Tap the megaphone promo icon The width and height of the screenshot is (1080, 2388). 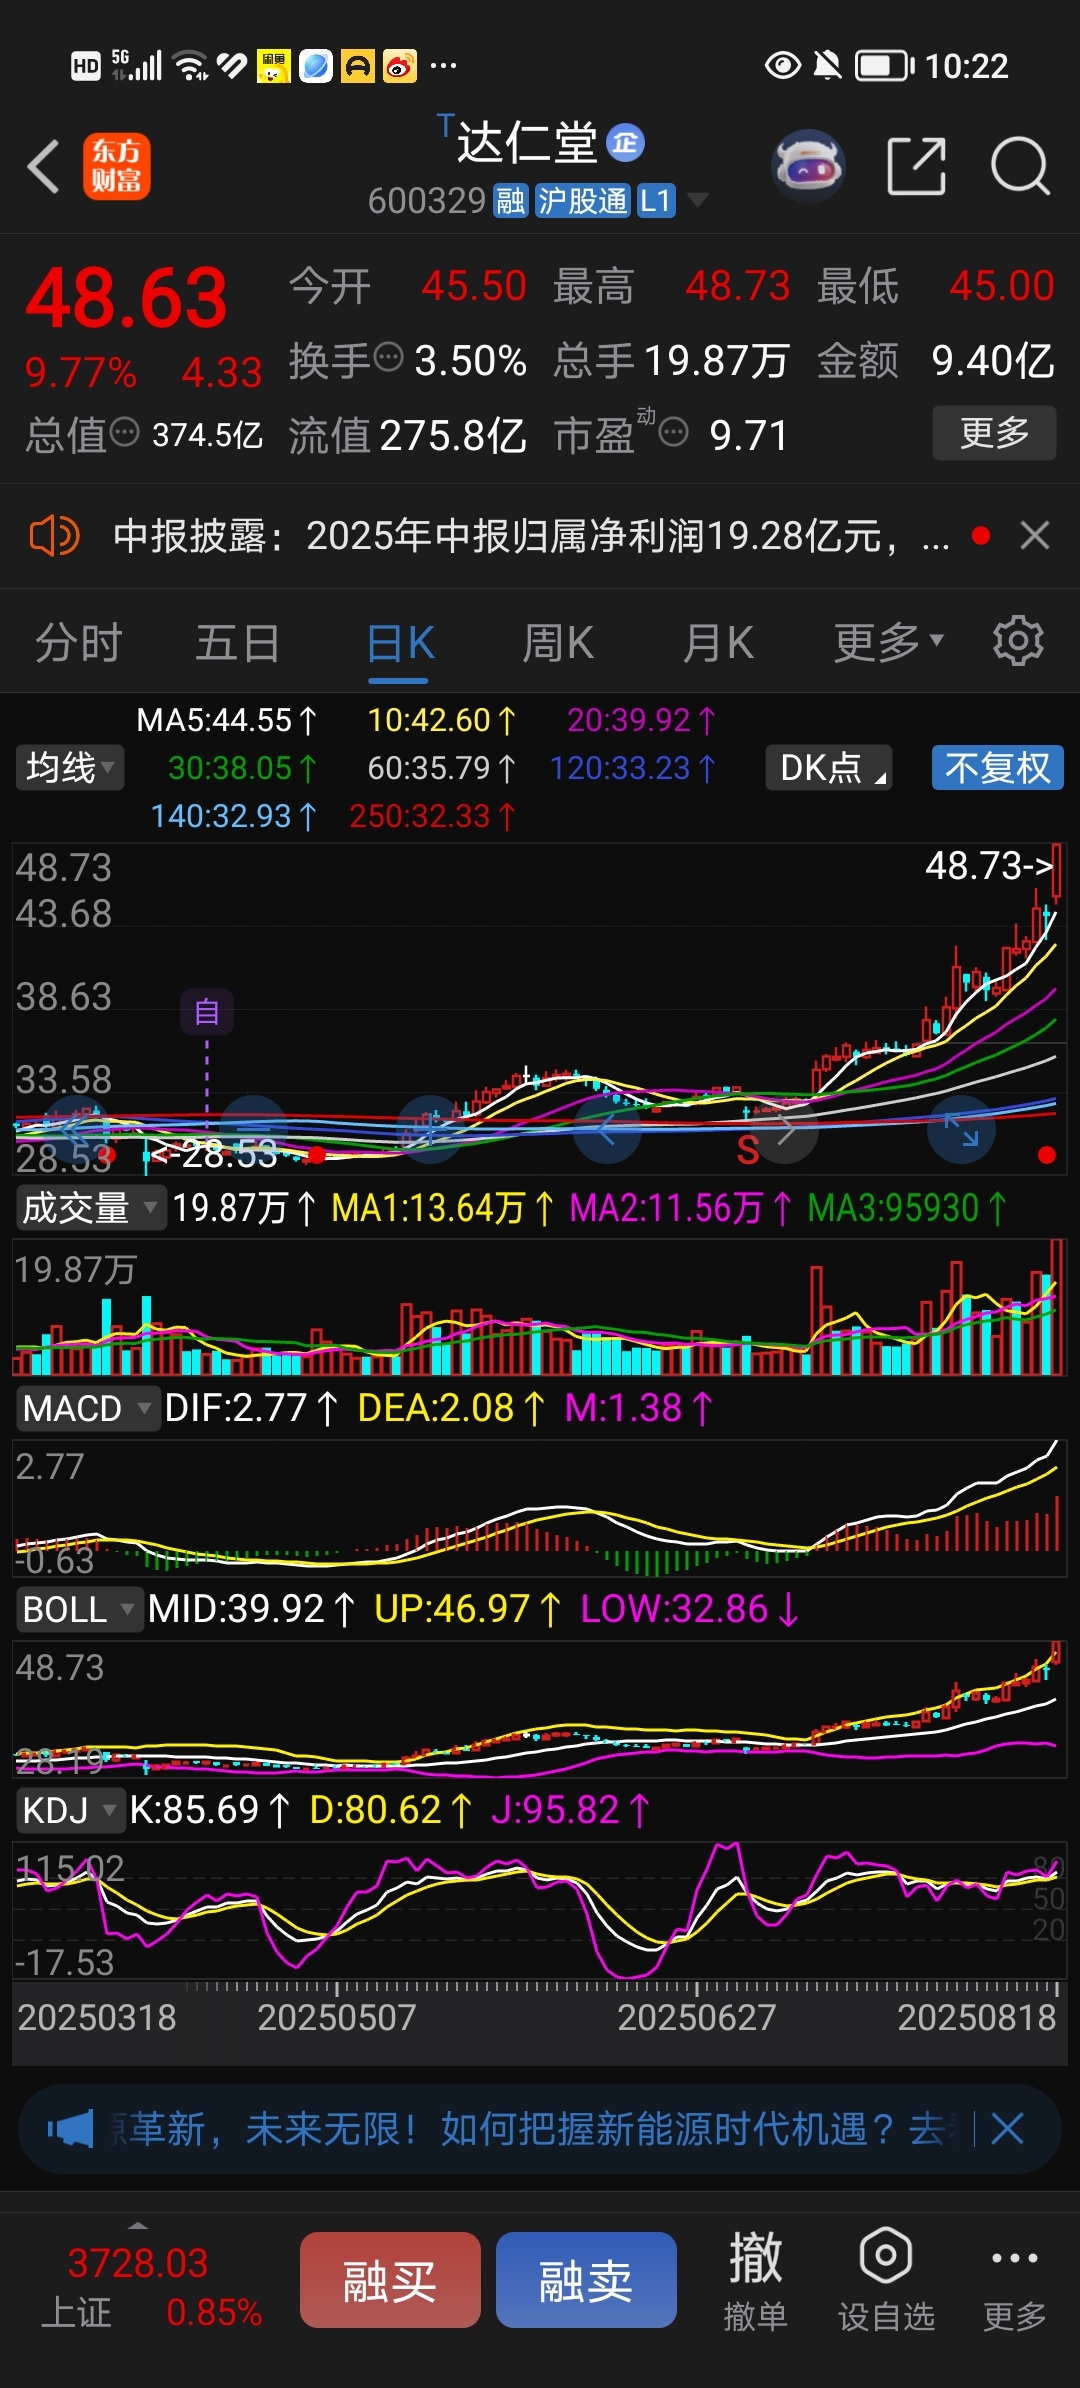click(x=71, y=2129)
